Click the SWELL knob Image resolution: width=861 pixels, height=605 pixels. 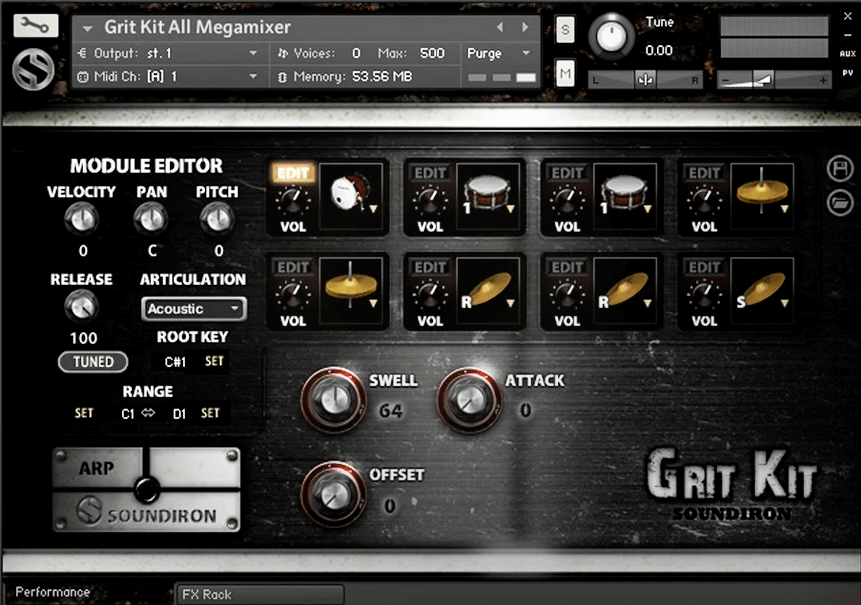coord(334,400)
